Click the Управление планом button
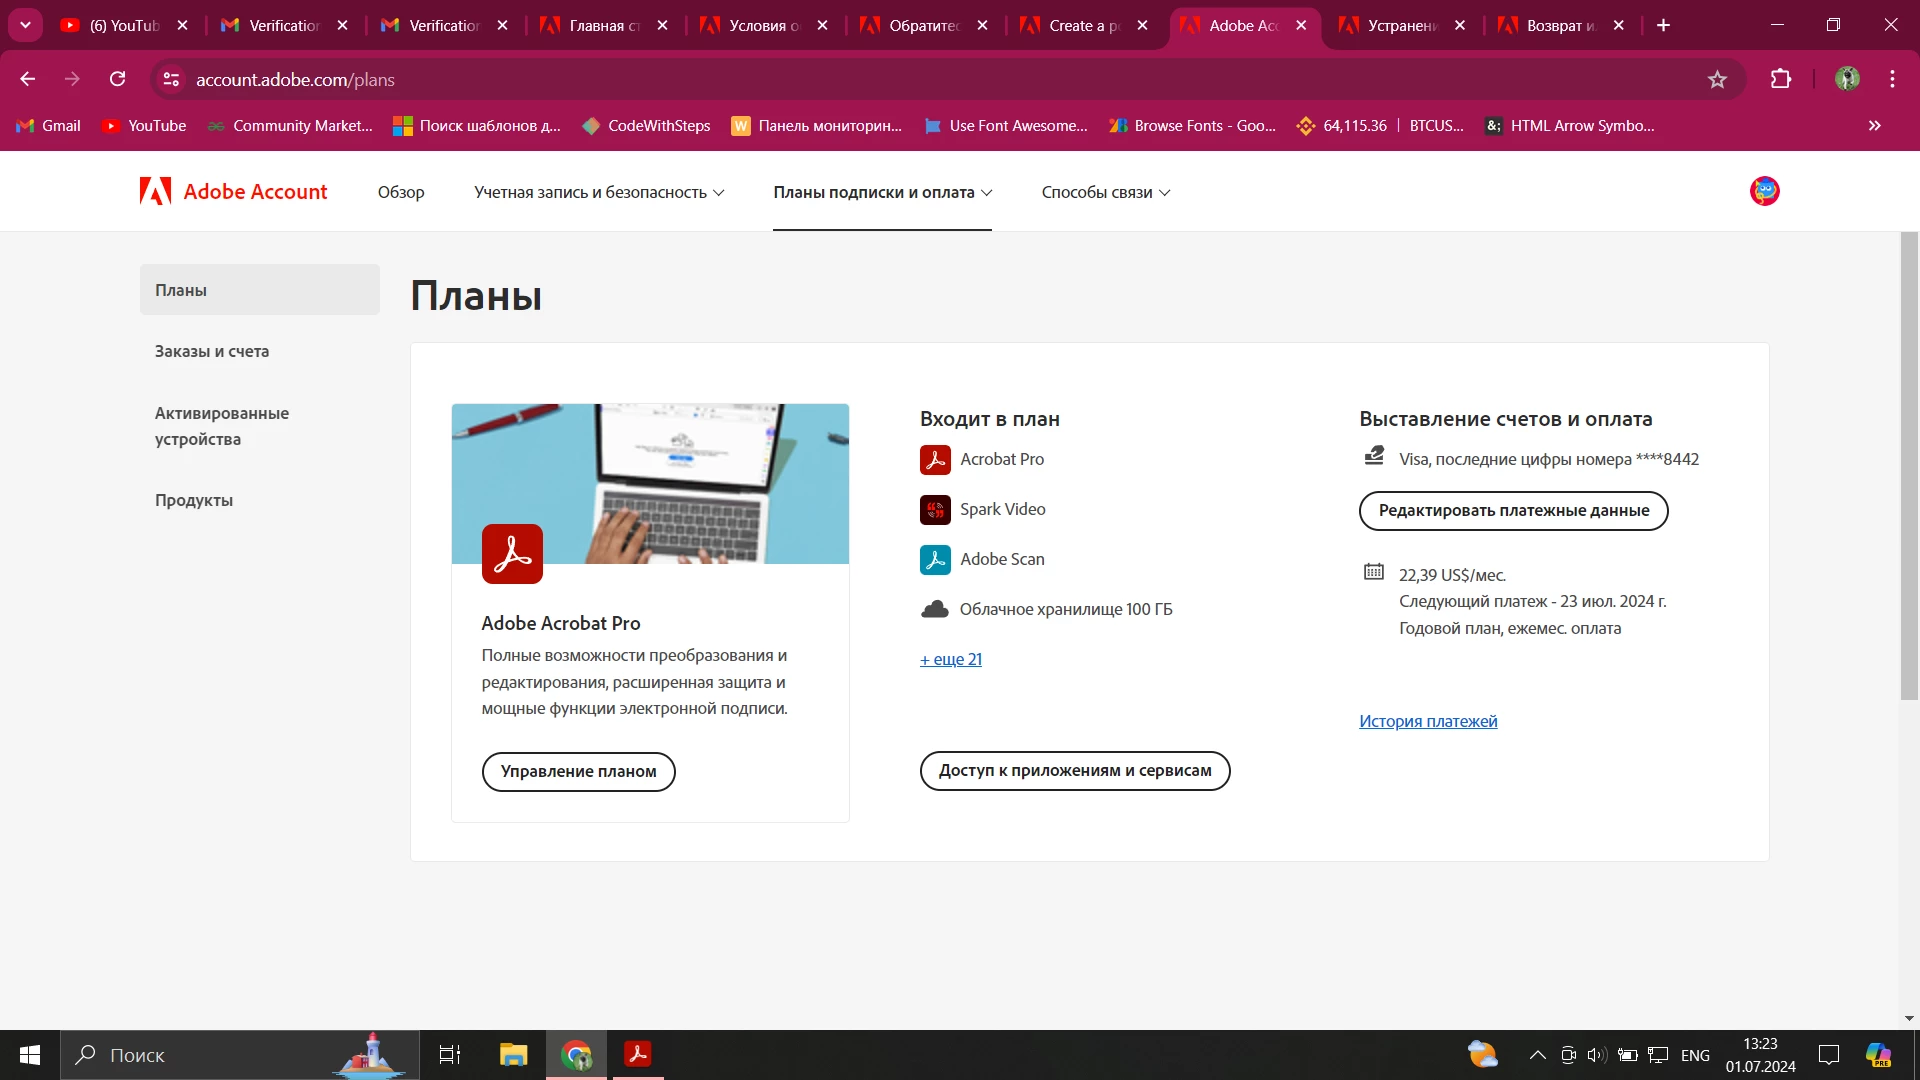This screenshot has height=1080, width=1920. pos(578,771)
